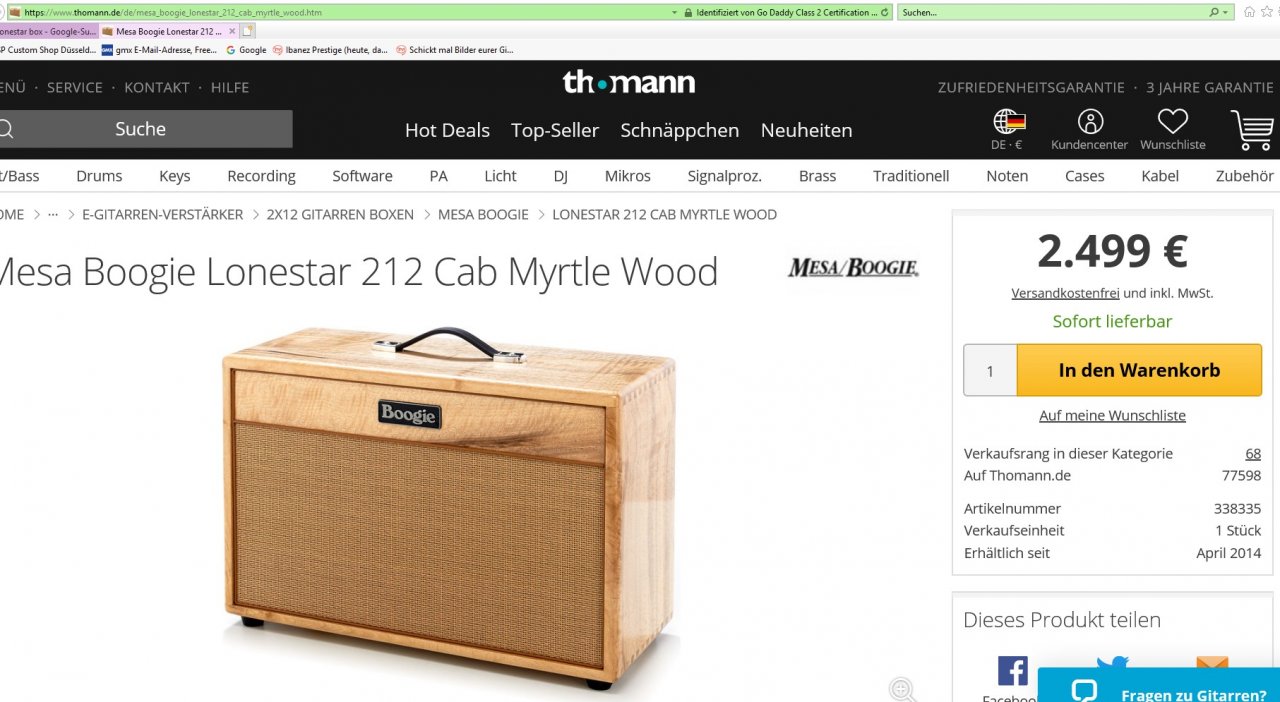Click the Auf meine Wunschliste link
The image size is (1280, 702).
1112,415
